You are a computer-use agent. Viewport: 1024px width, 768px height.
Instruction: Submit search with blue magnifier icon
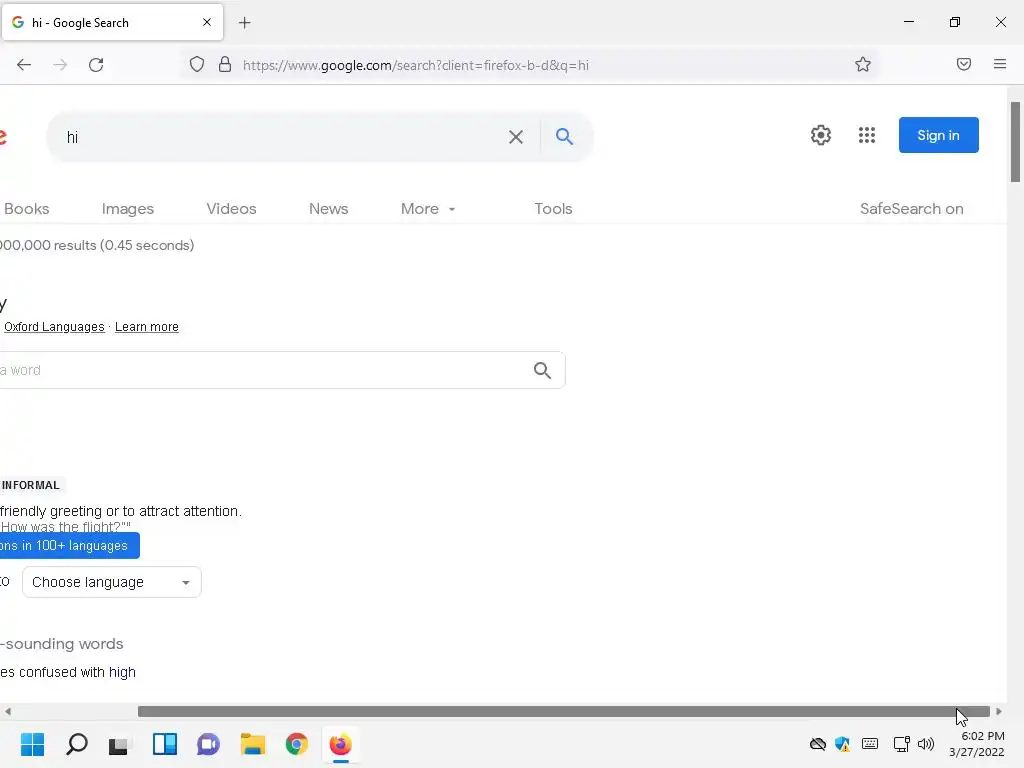564,136
